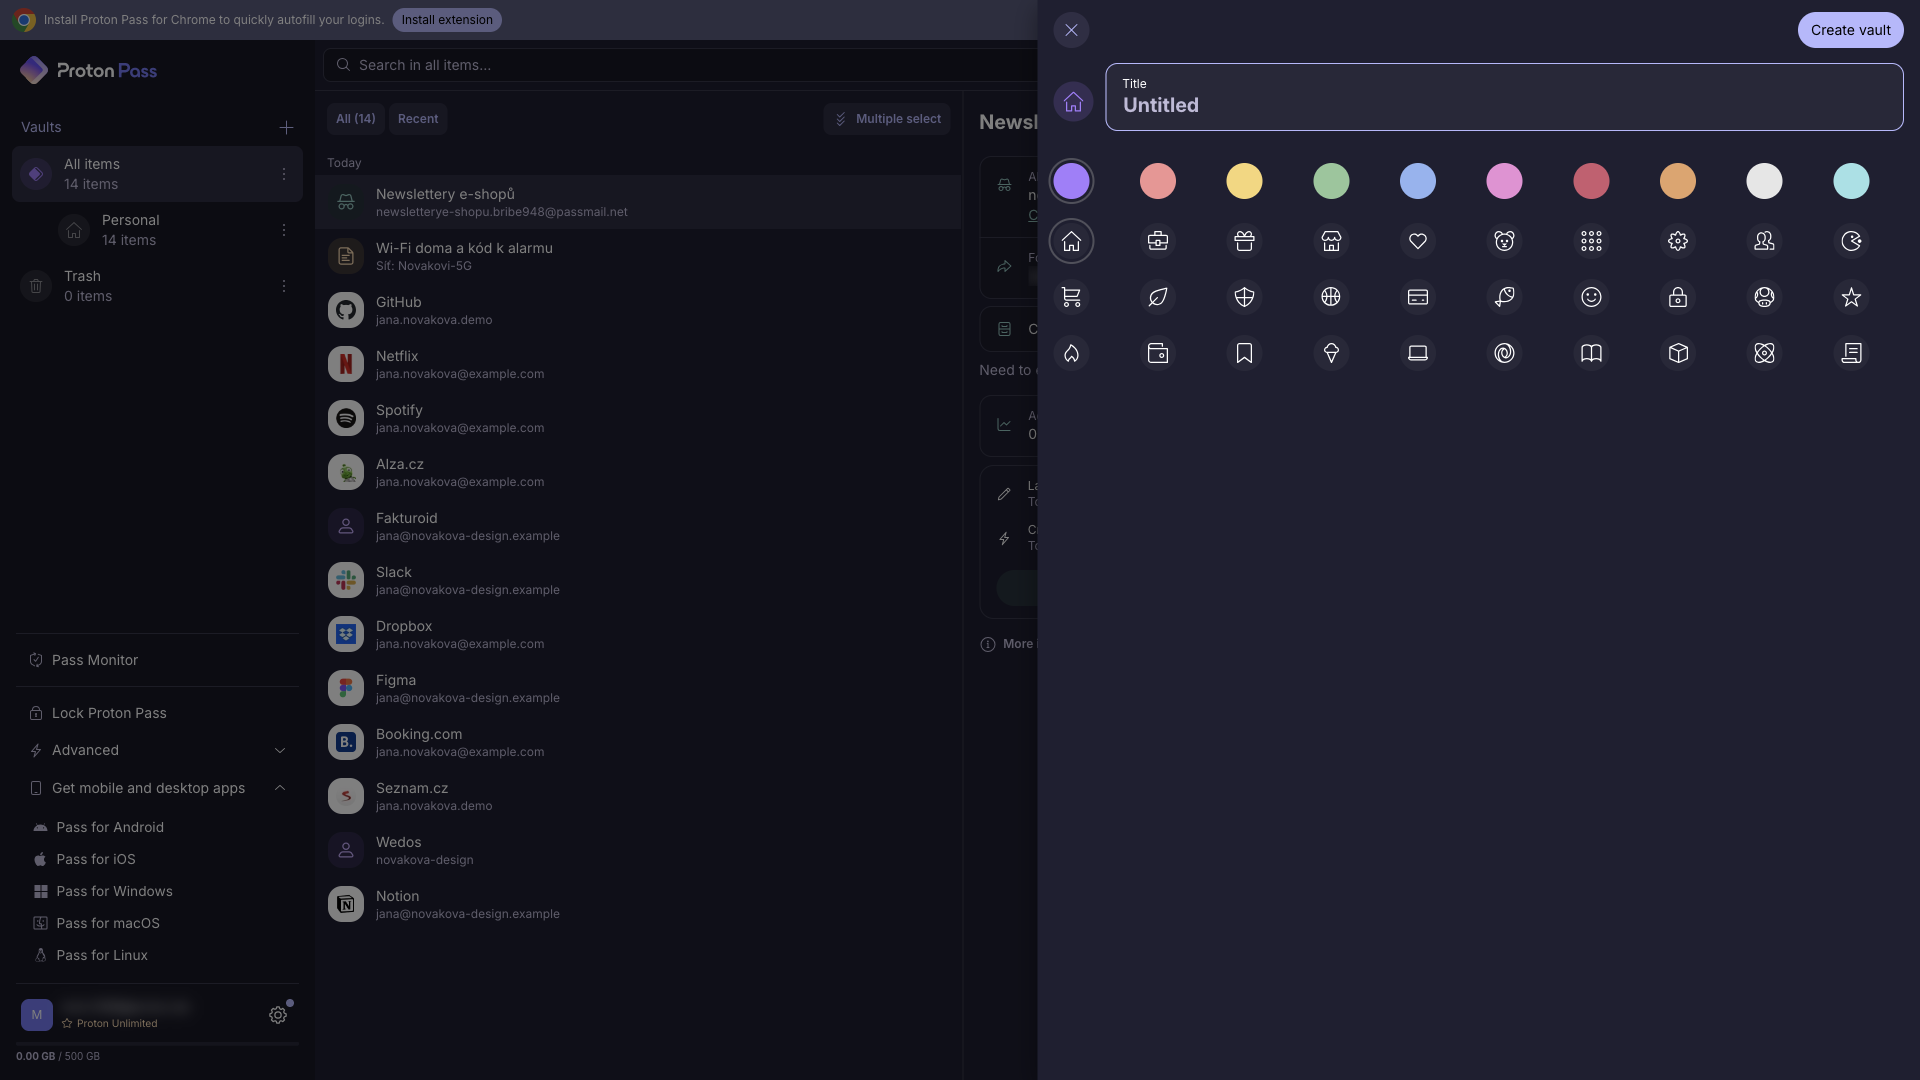Choose the padlock vault icon
The width and height of the screenshot is (1920, 1080).
[1678, 297]
